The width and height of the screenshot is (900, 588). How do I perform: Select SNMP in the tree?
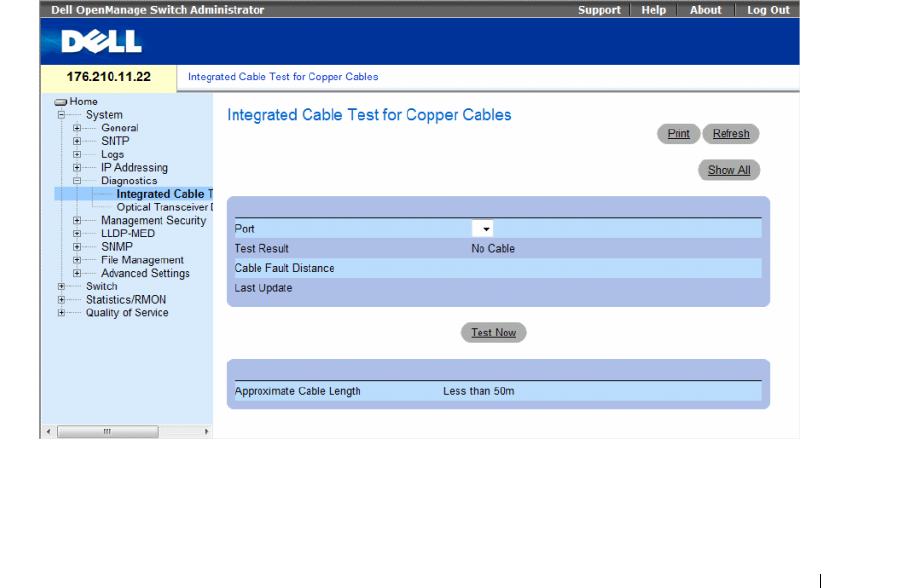pyautogui.click(x=117, y=247)
